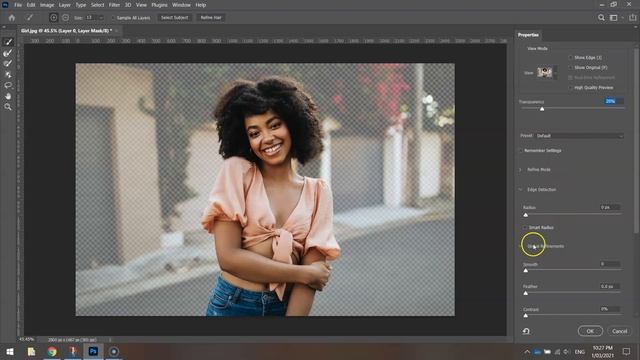Open the brush Size dropdown arrow
The image size is (640, 360).
(x=101, y=18)
